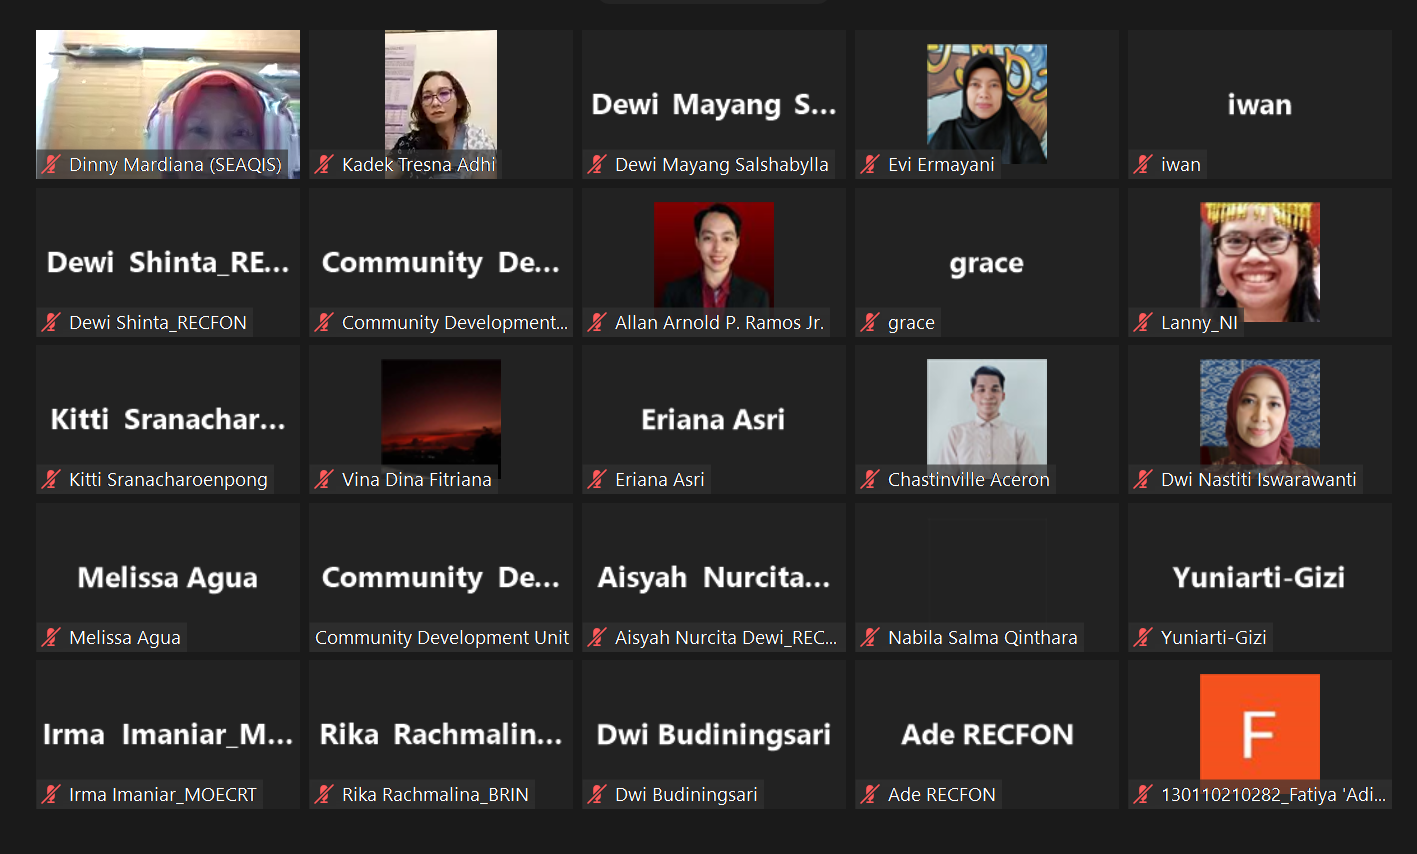Click the Eriana Asri participant tile
This screenshot has height=854, width=1417.
click(x=714, y=419)
